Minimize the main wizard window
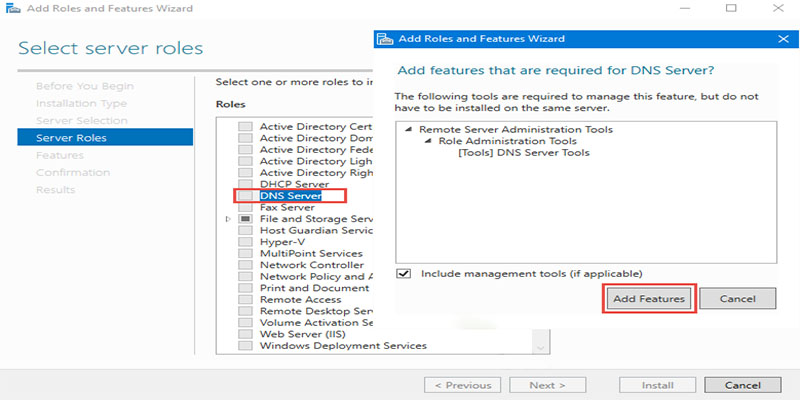This screenshot has width=800, height=400. pyautogui.click(x=686, y=8)
